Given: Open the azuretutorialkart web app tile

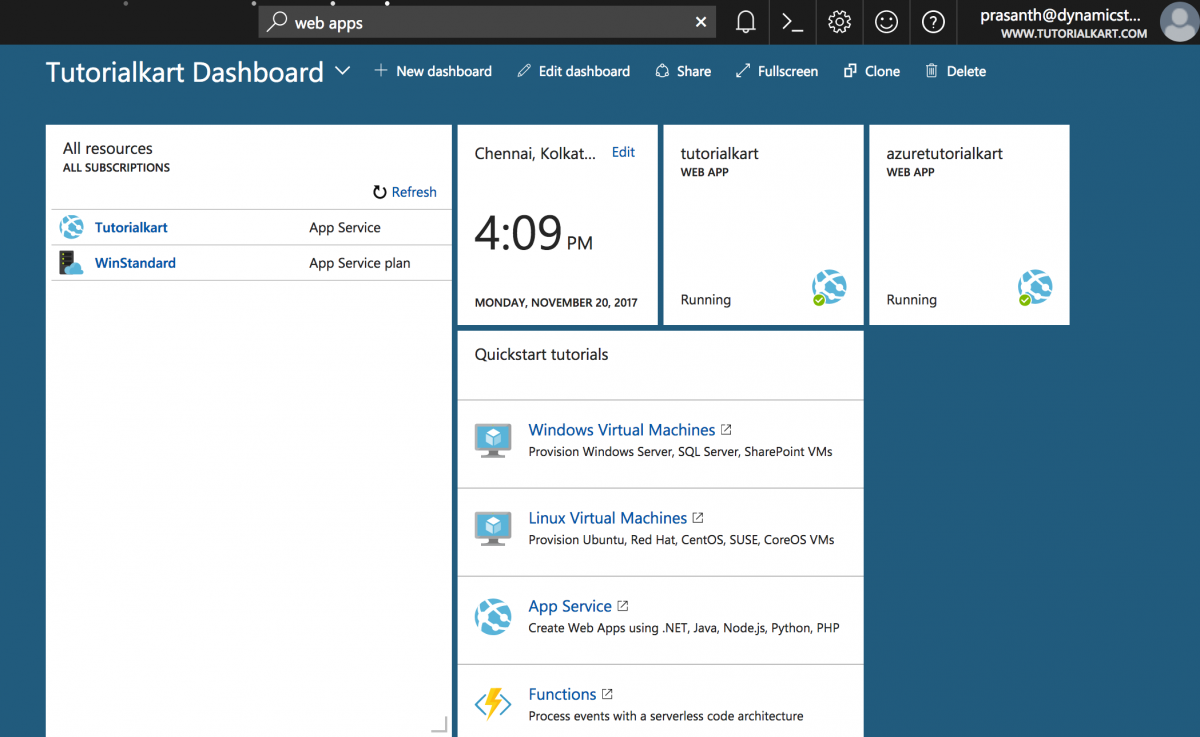Looking at the screenshot, I should [970, 225].
